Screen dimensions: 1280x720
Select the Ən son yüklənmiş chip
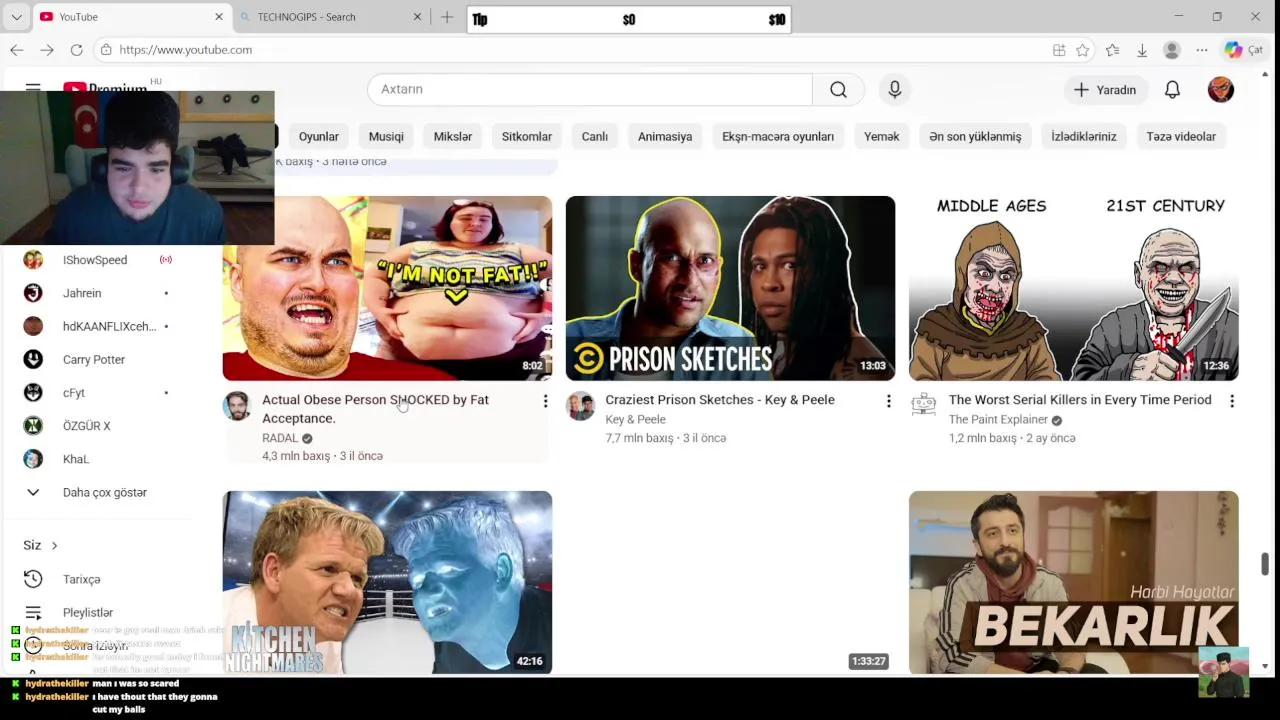[975, 136]
